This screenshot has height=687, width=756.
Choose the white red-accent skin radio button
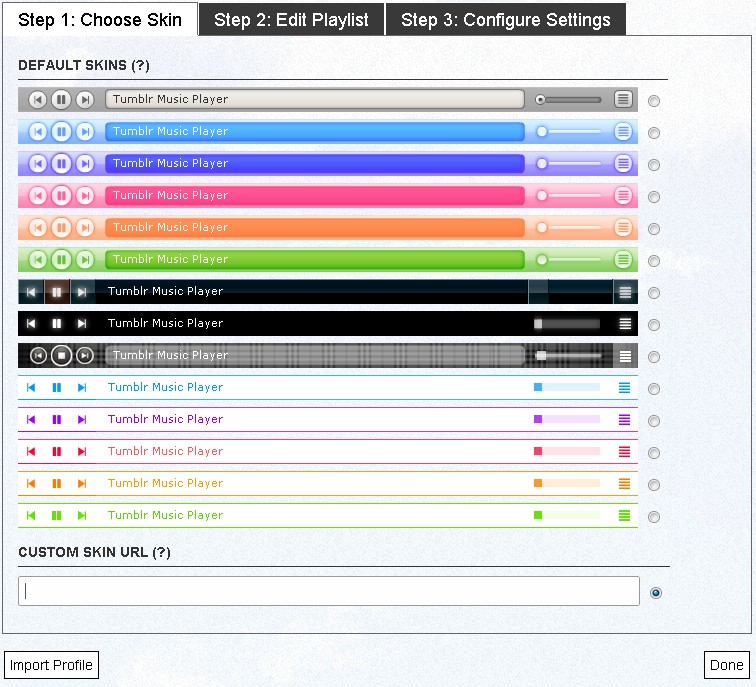[x=654, y=453]
